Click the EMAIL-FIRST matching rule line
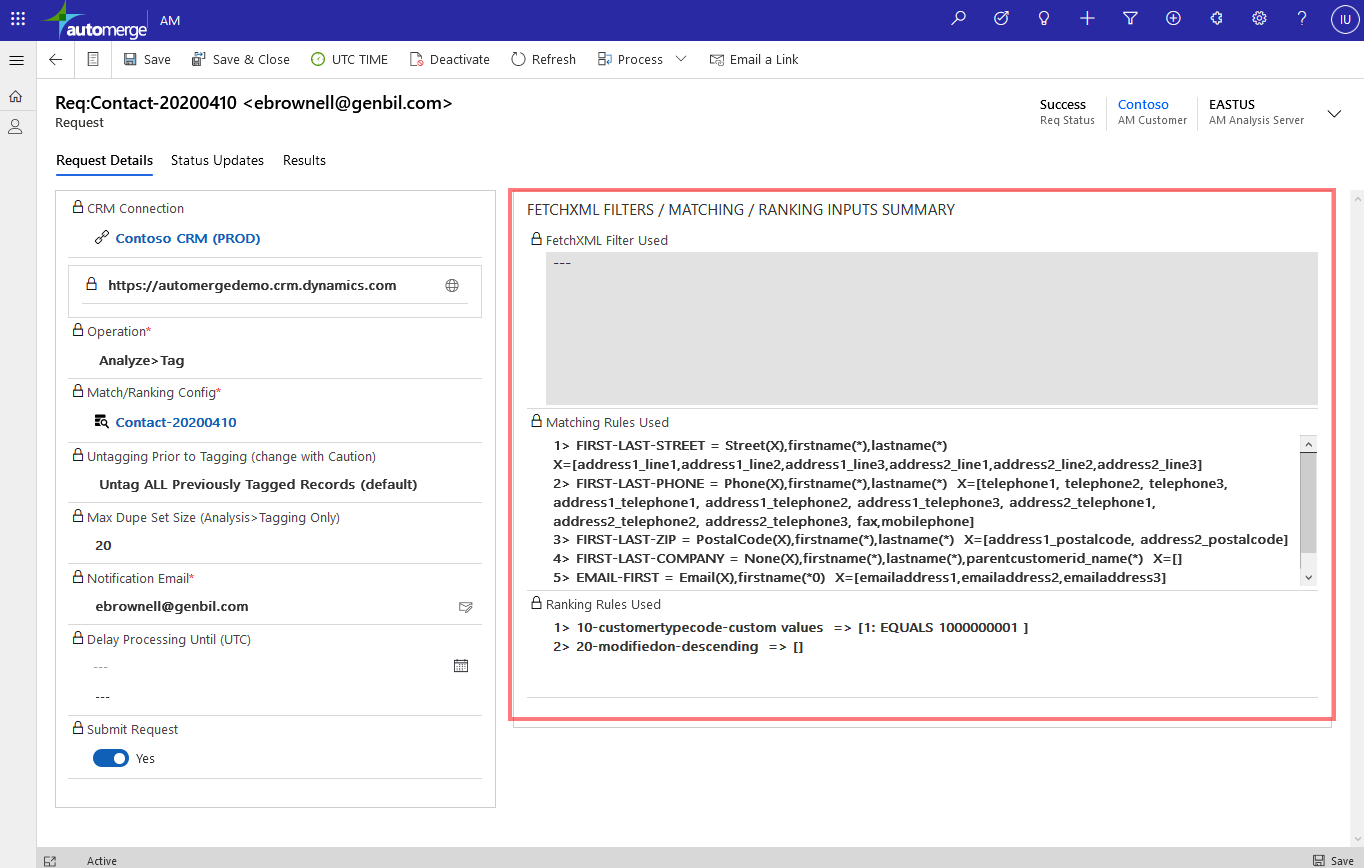The height and width of the screenshot is (868, 1364). (860, 578)
